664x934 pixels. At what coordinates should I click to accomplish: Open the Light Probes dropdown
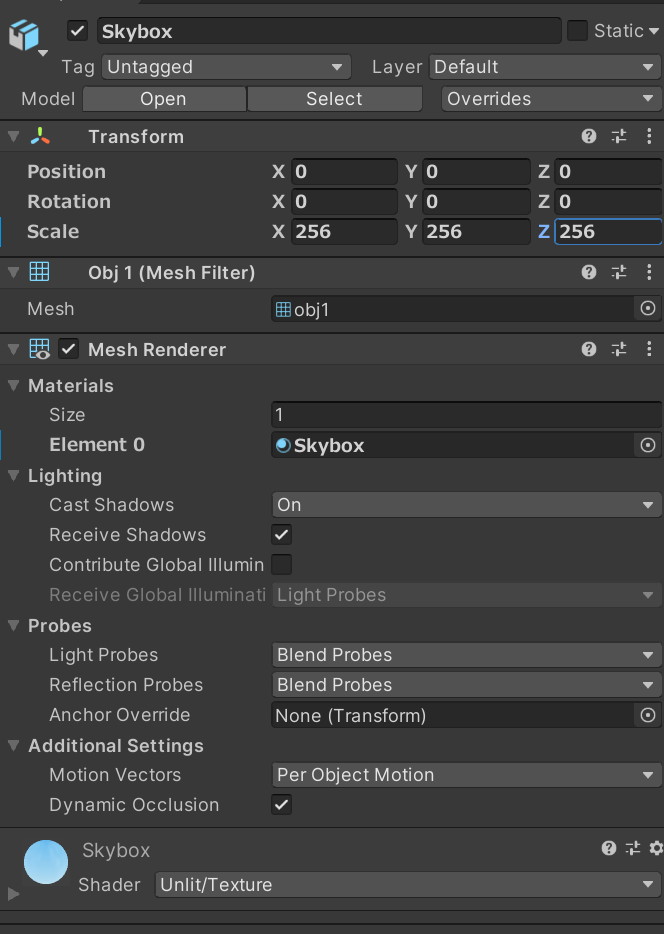point(466,655)
